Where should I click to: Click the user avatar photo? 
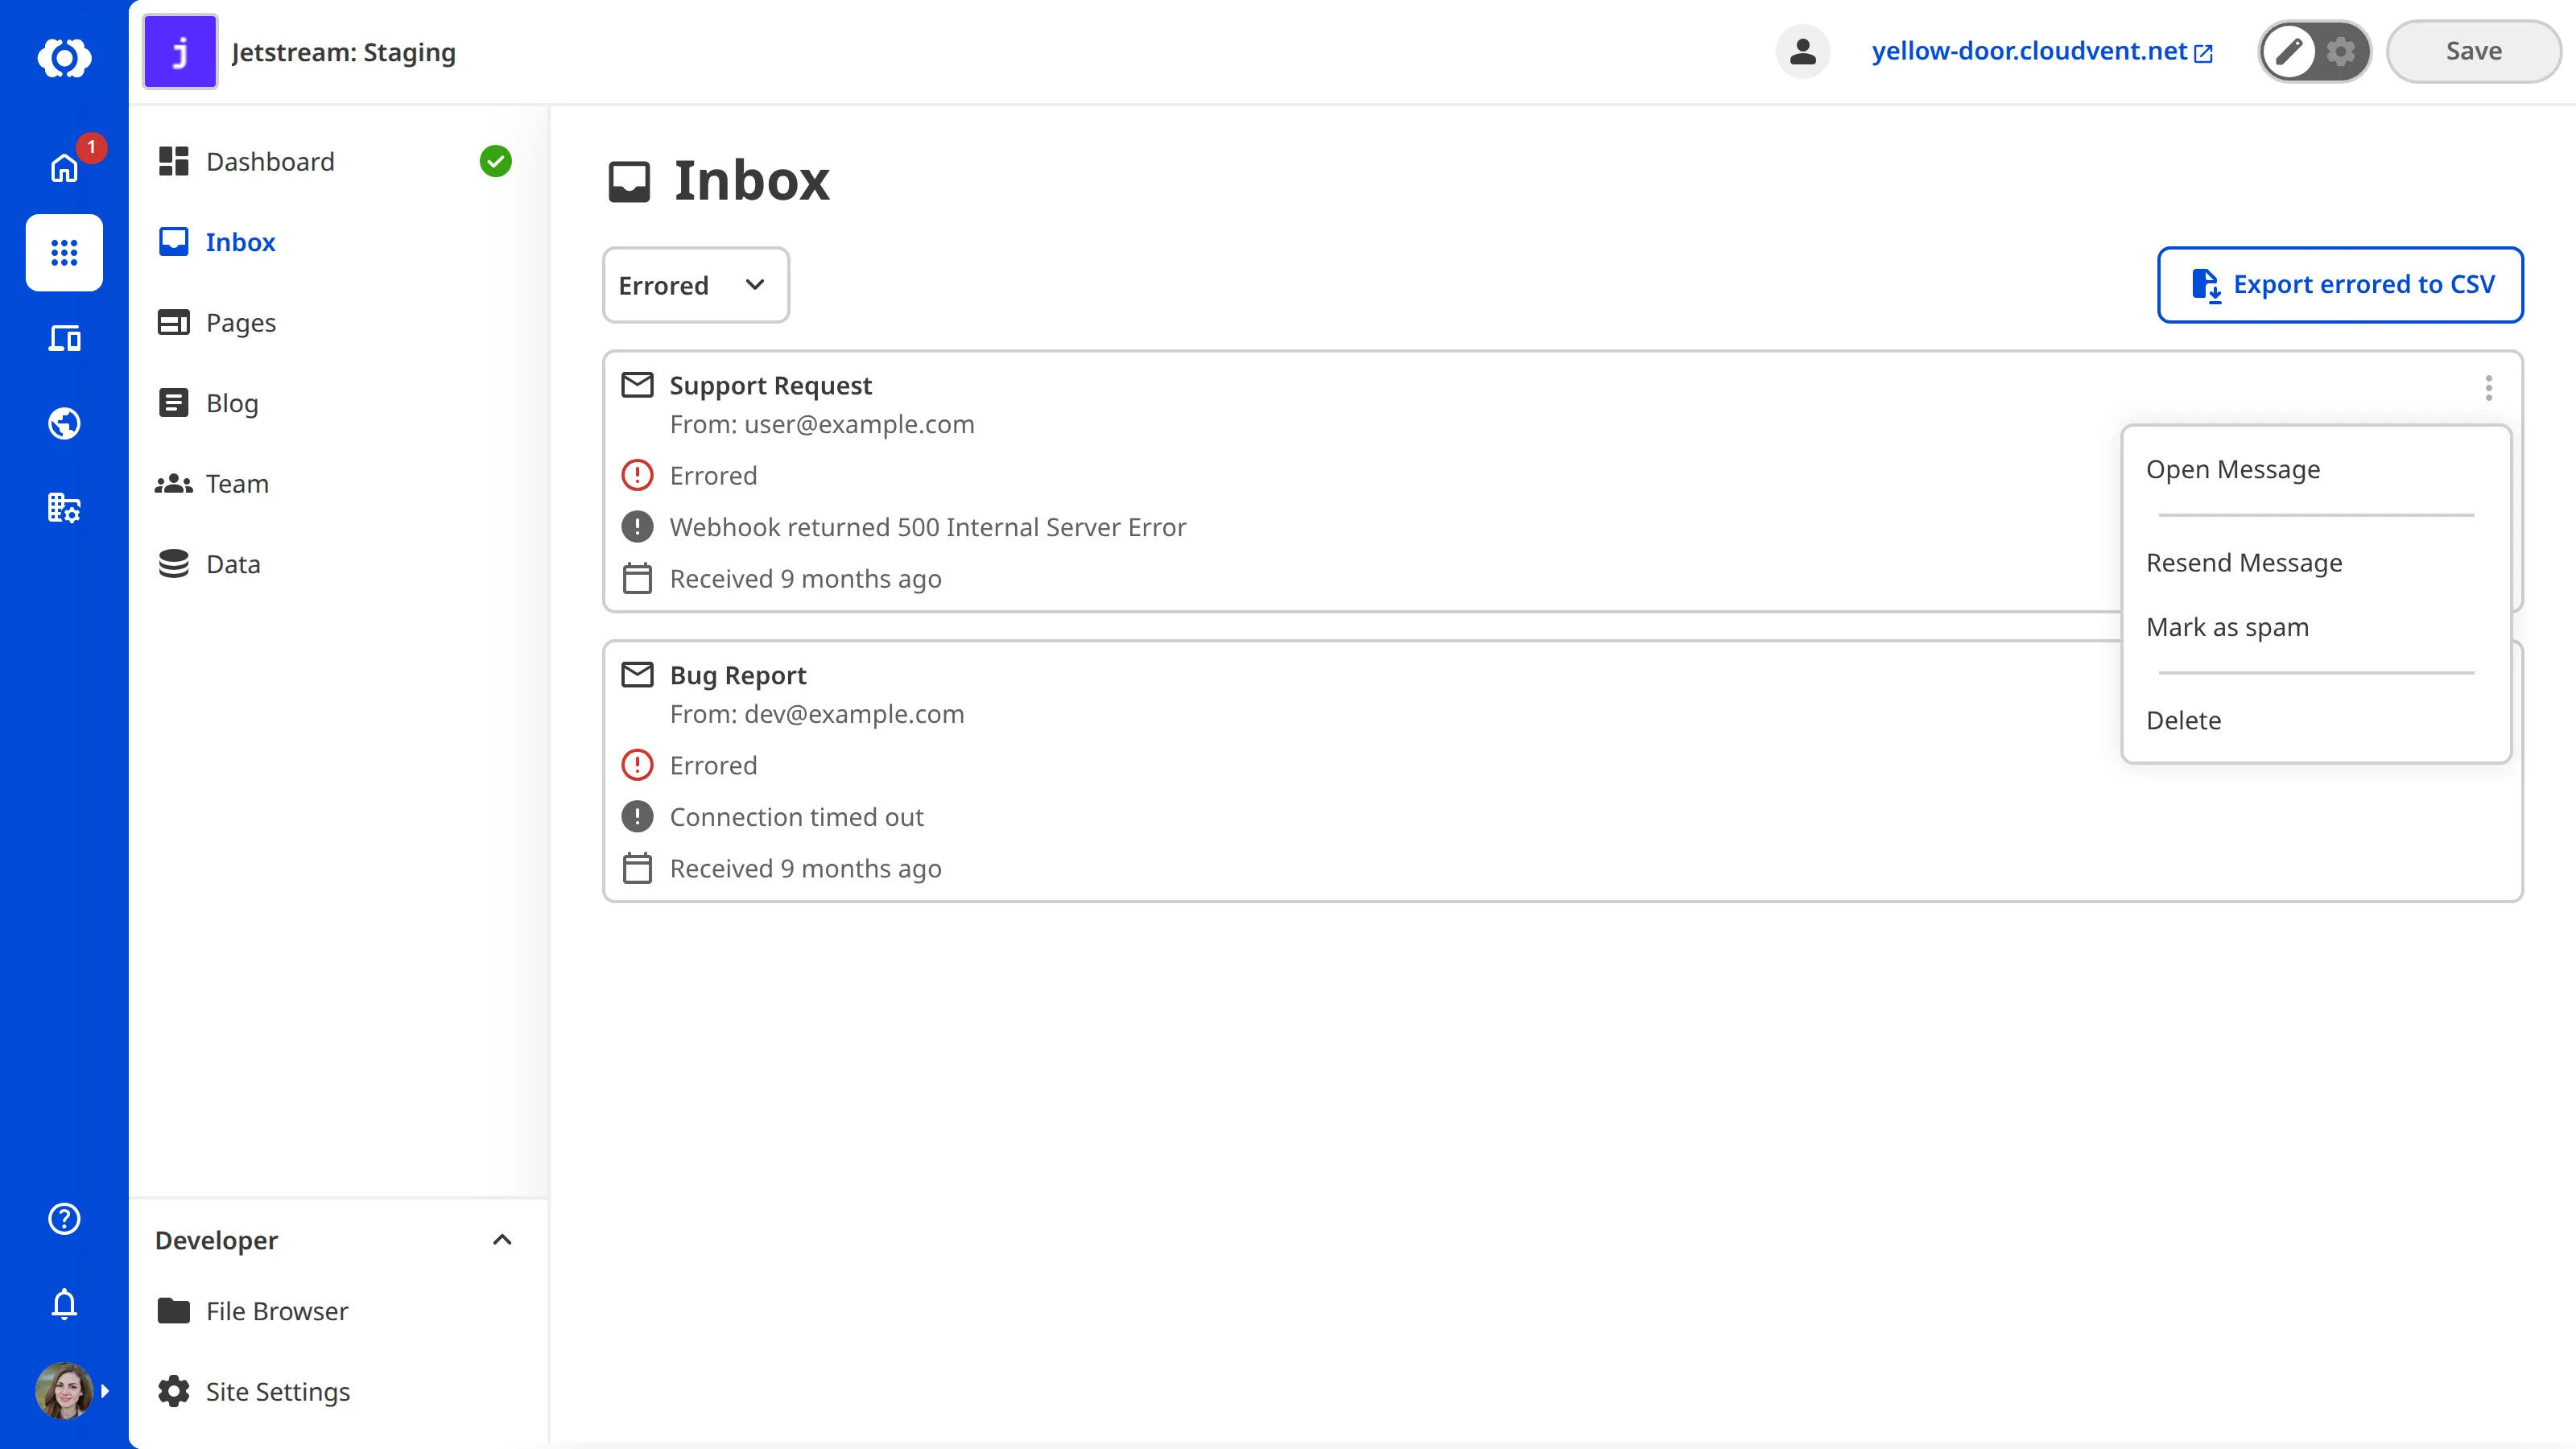pos(64,1390)
